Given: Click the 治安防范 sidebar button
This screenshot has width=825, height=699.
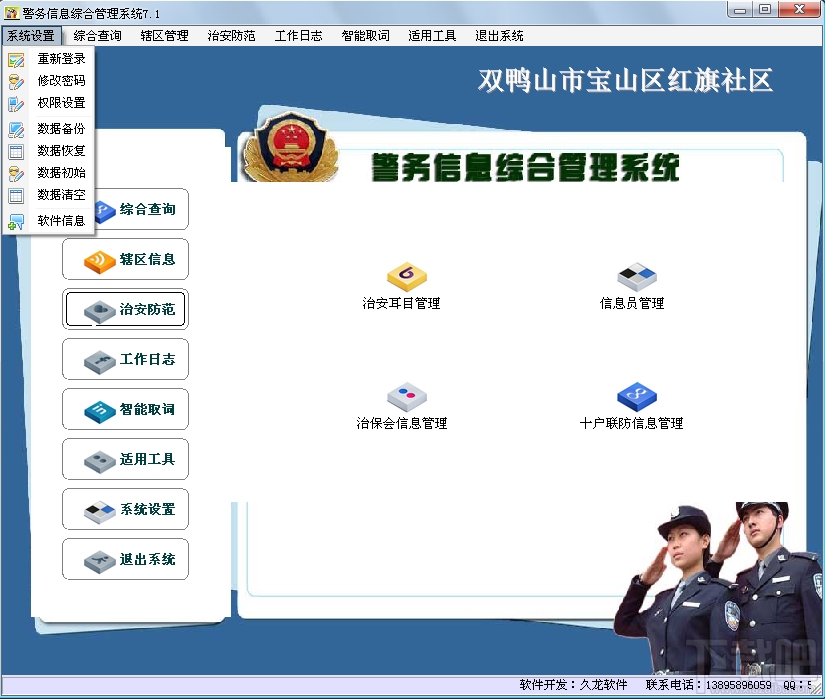Looking at the screenshot, I should pos(125,309).
